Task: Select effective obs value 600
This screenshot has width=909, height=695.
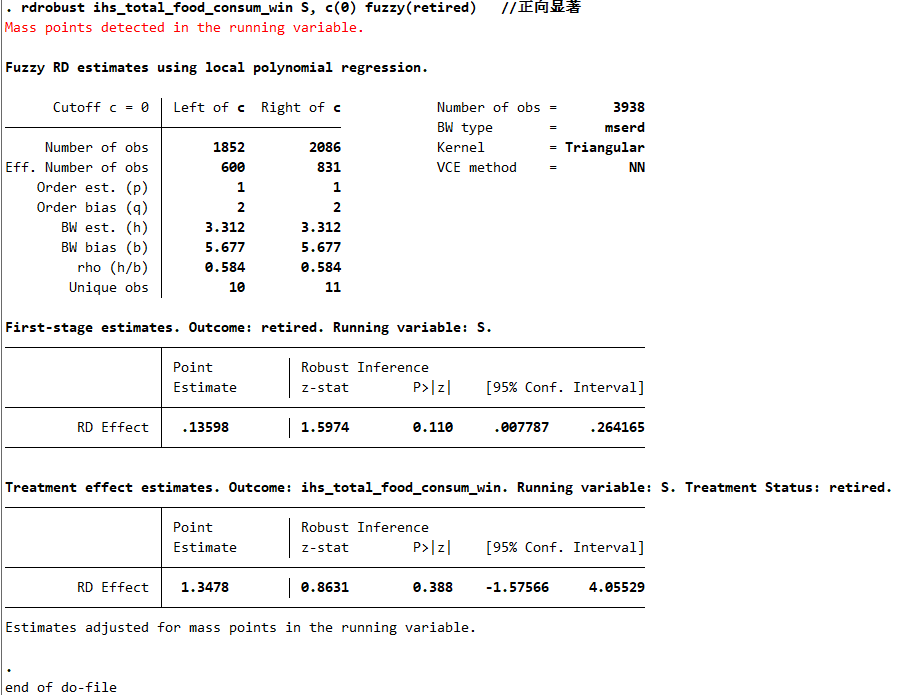Action: [233, 168]
